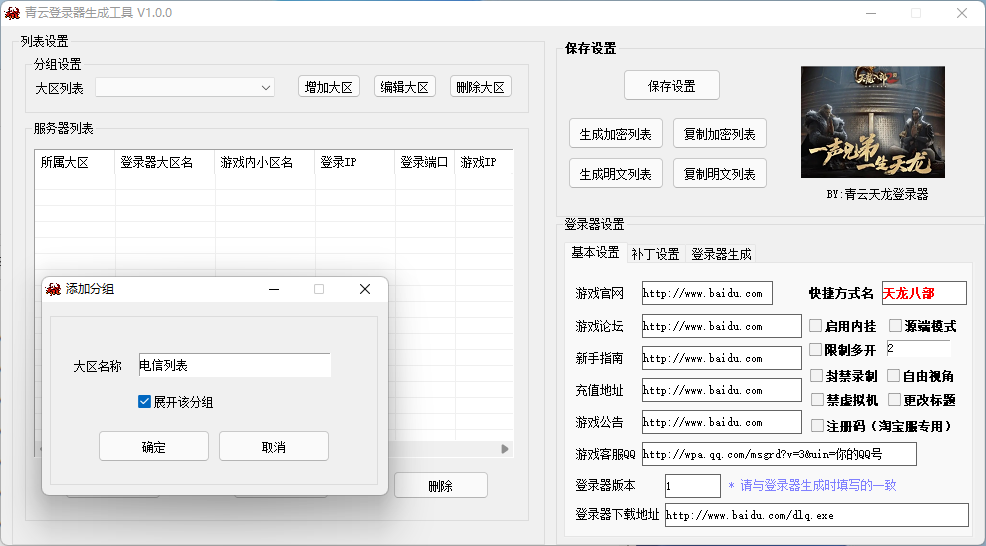Close the 添加分组 dialog window
This screenshot has height=546, width=986.
pos(365,289)
